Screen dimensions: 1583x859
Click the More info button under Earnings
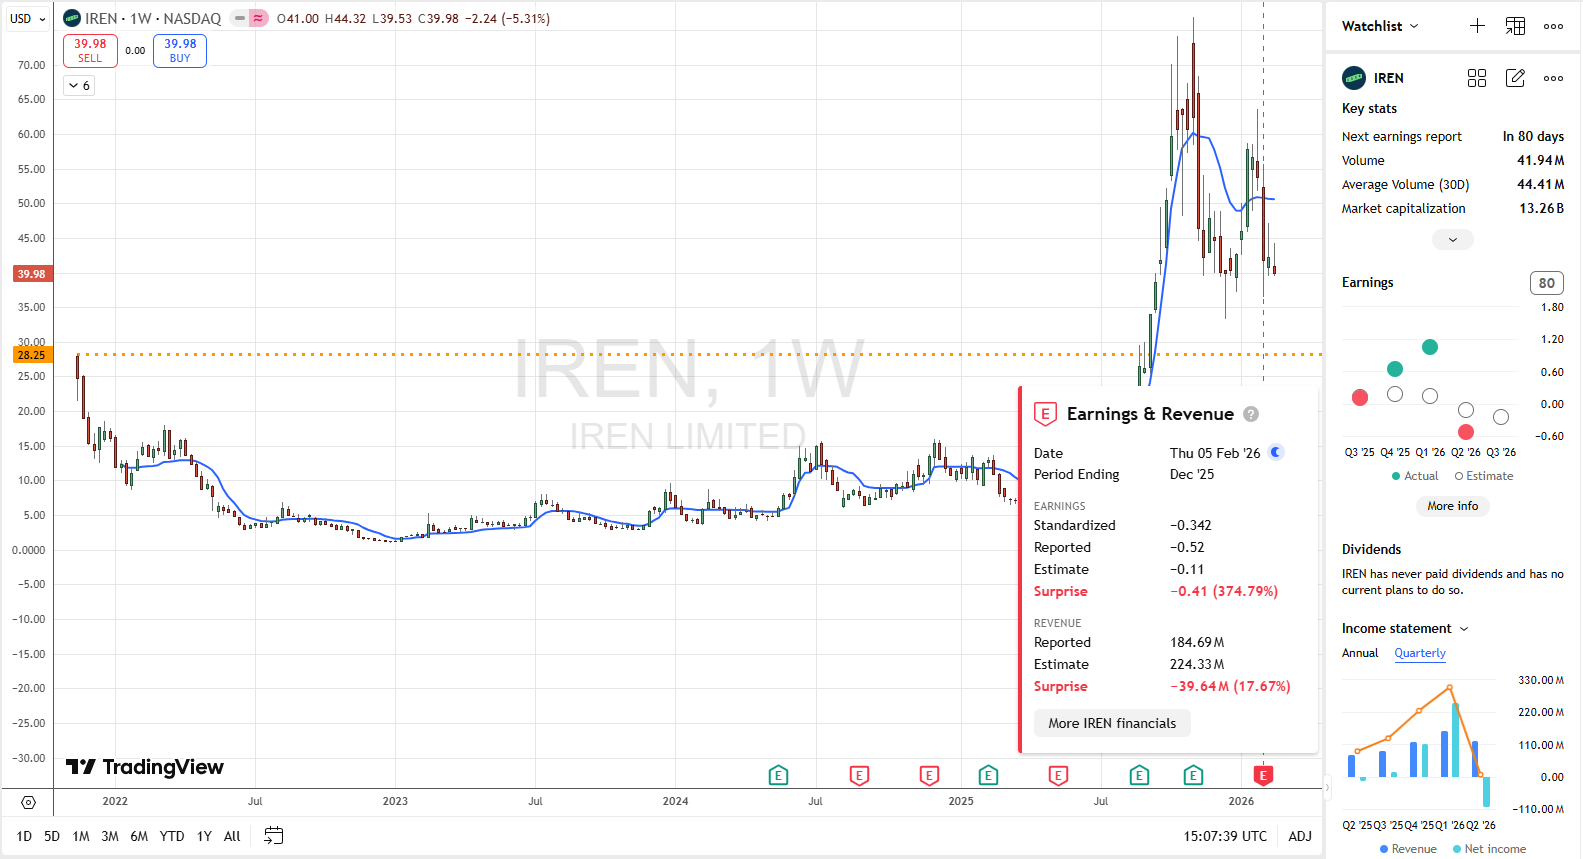(x=1452, y=506)
